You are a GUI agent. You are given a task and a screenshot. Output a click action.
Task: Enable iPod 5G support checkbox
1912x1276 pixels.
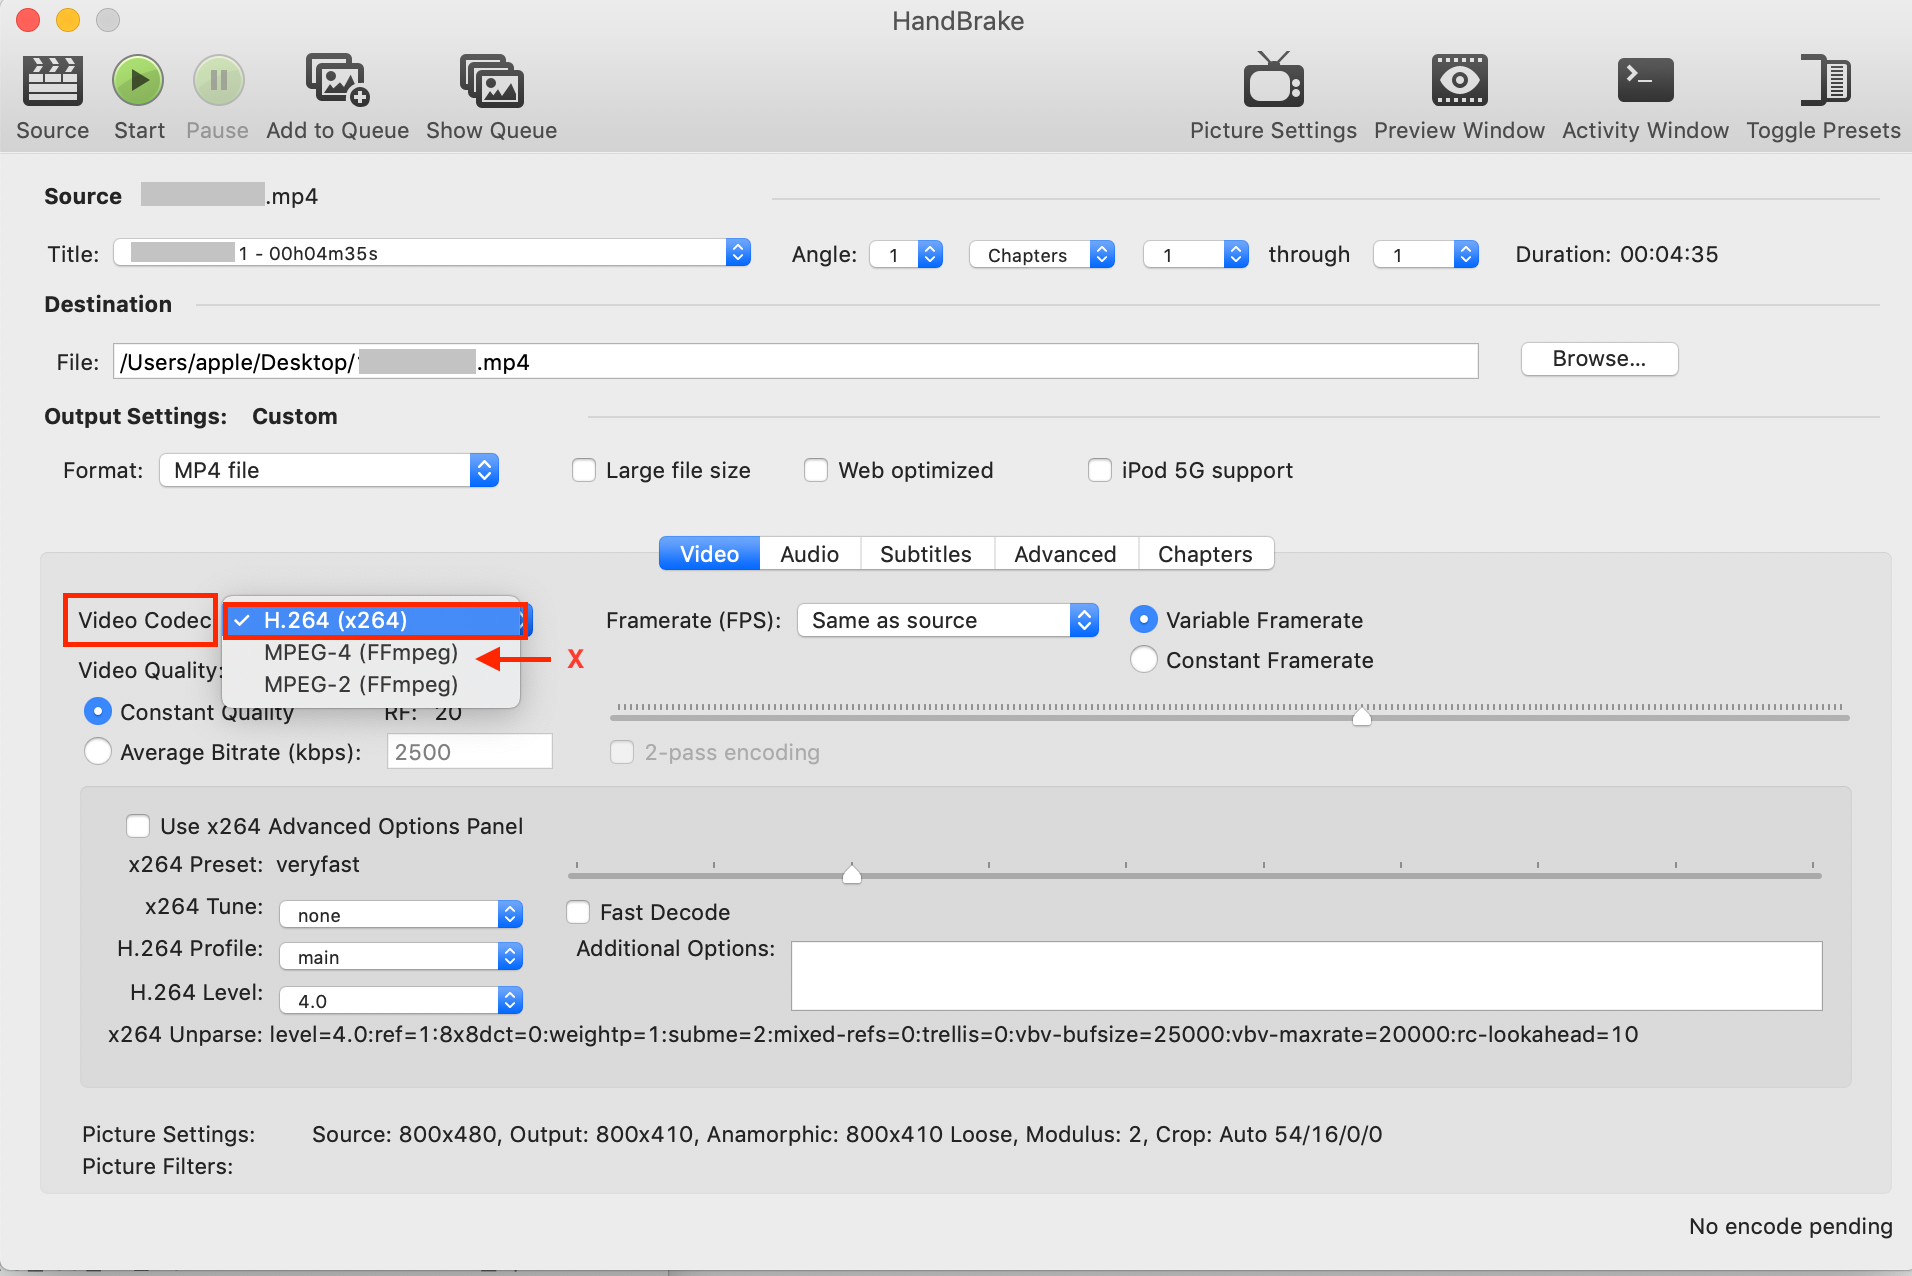1100,470
